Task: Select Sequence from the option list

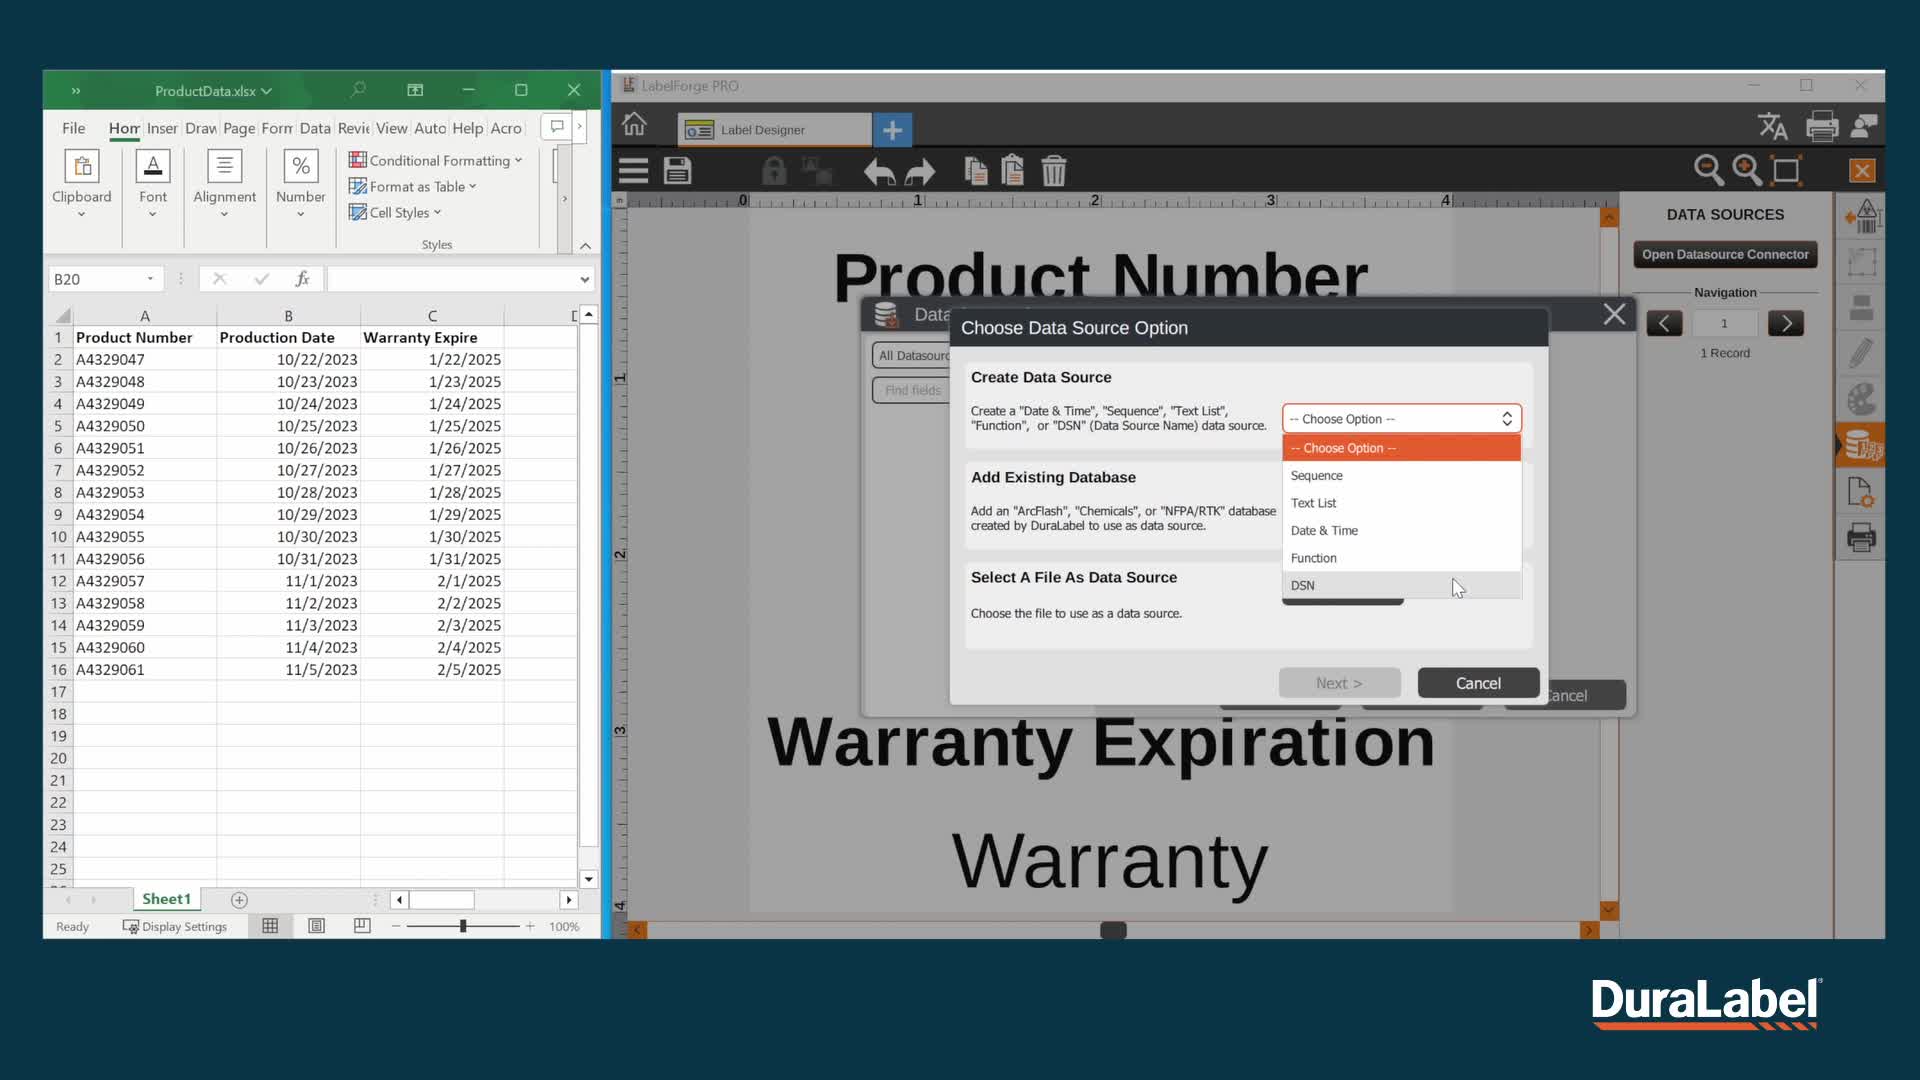Action: (x=1401, y=476)
